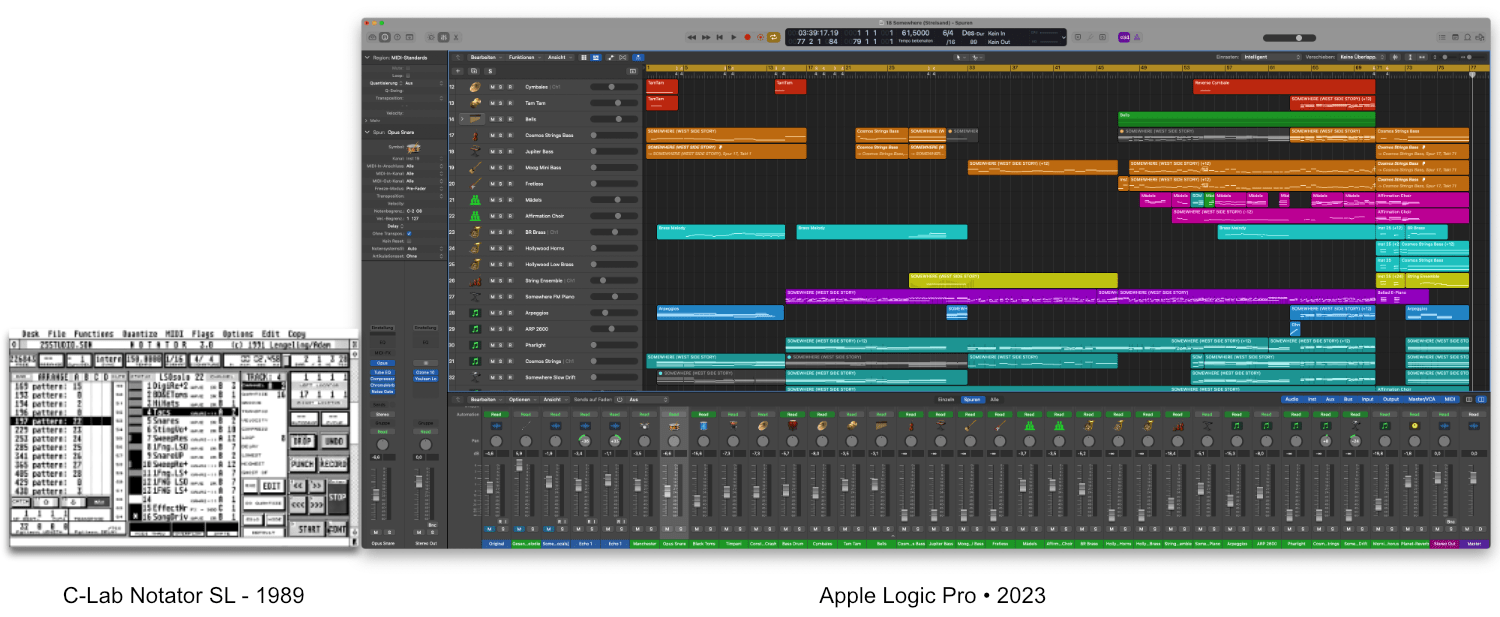Mute the Cymbales track
Image resolution: width=1500 pixels, height=617 pixels.
pos(492,87)
